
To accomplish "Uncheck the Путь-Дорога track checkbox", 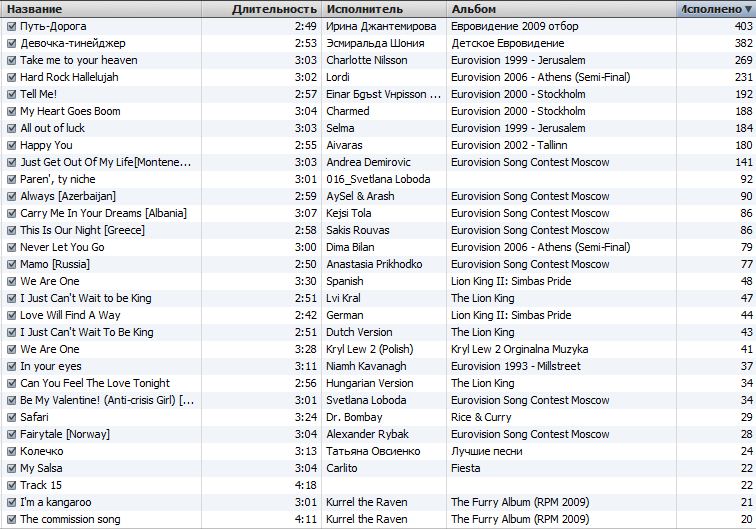I will (x=12, y=27).
